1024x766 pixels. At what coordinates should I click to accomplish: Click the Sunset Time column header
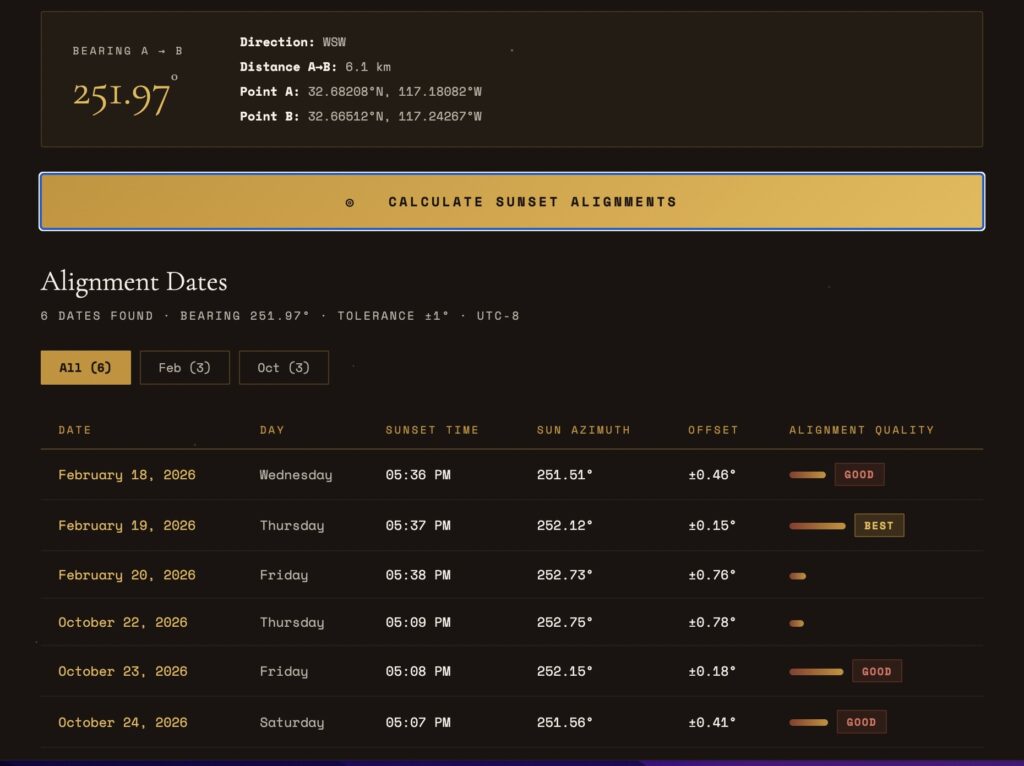click(x=432, y=430)
